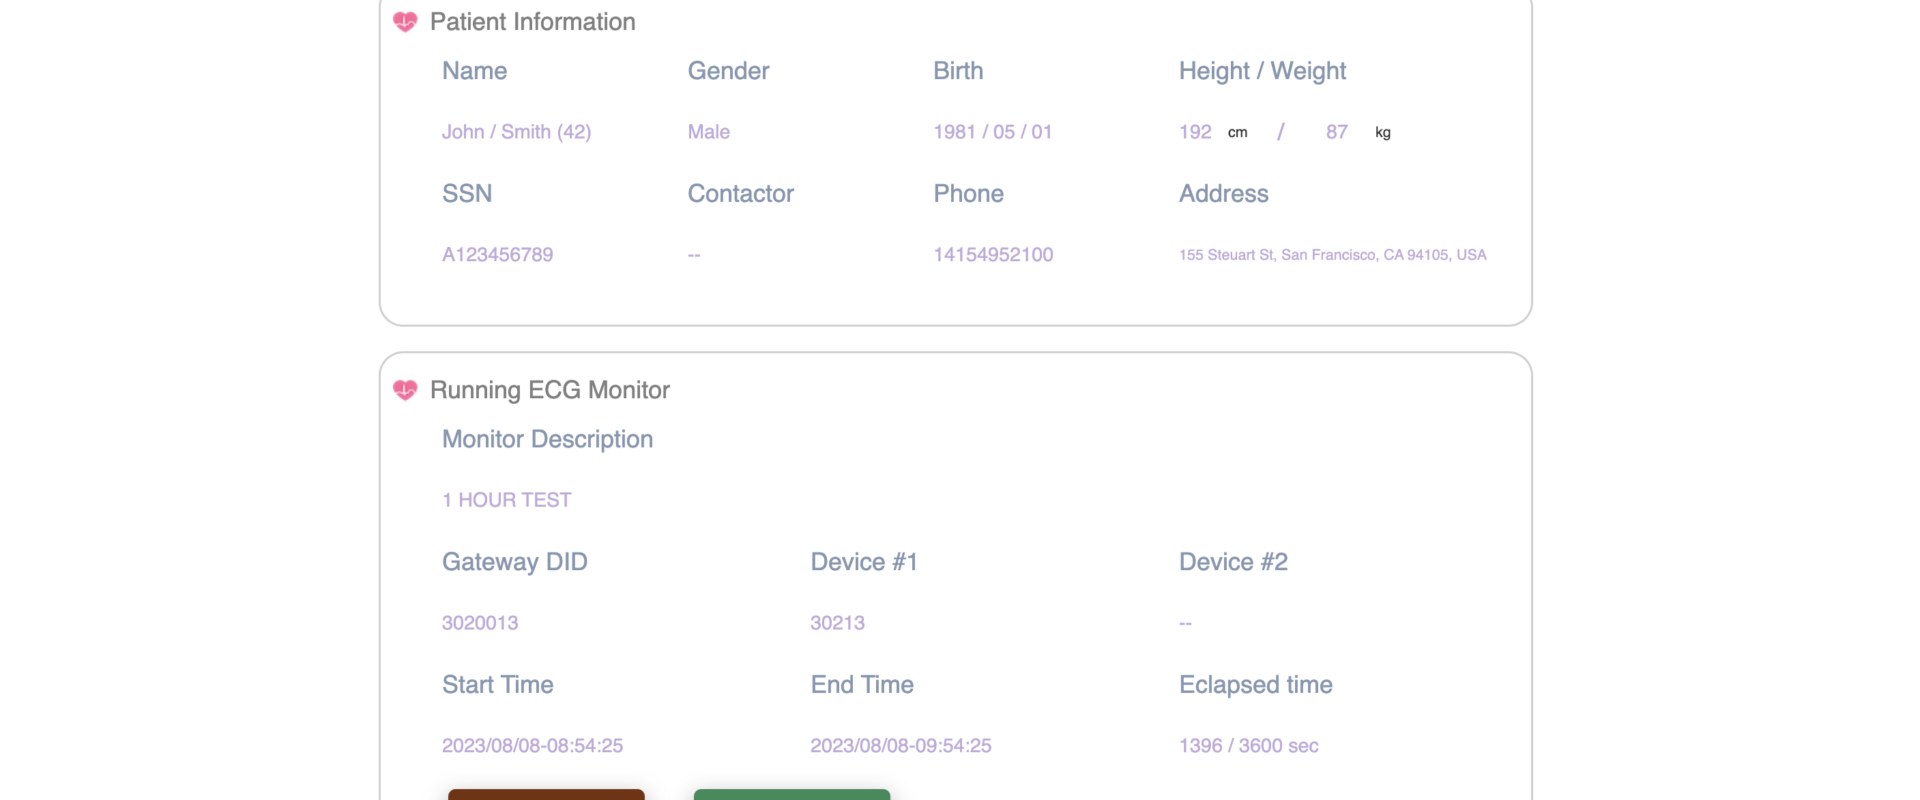Click the birth date 1981 / 05 / 01
This screenshot has width=1920, height=800.
point(993,132)
